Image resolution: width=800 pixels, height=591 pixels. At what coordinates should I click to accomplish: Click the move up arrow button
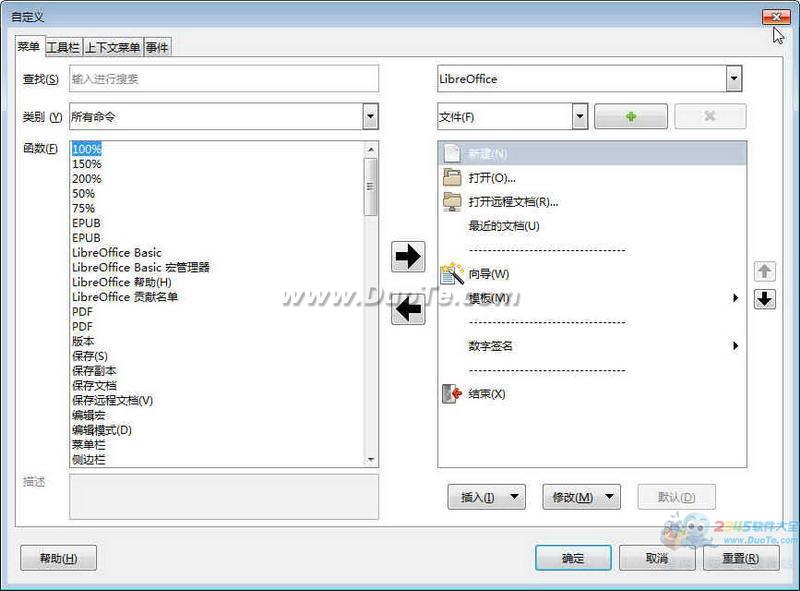[764, 272]
